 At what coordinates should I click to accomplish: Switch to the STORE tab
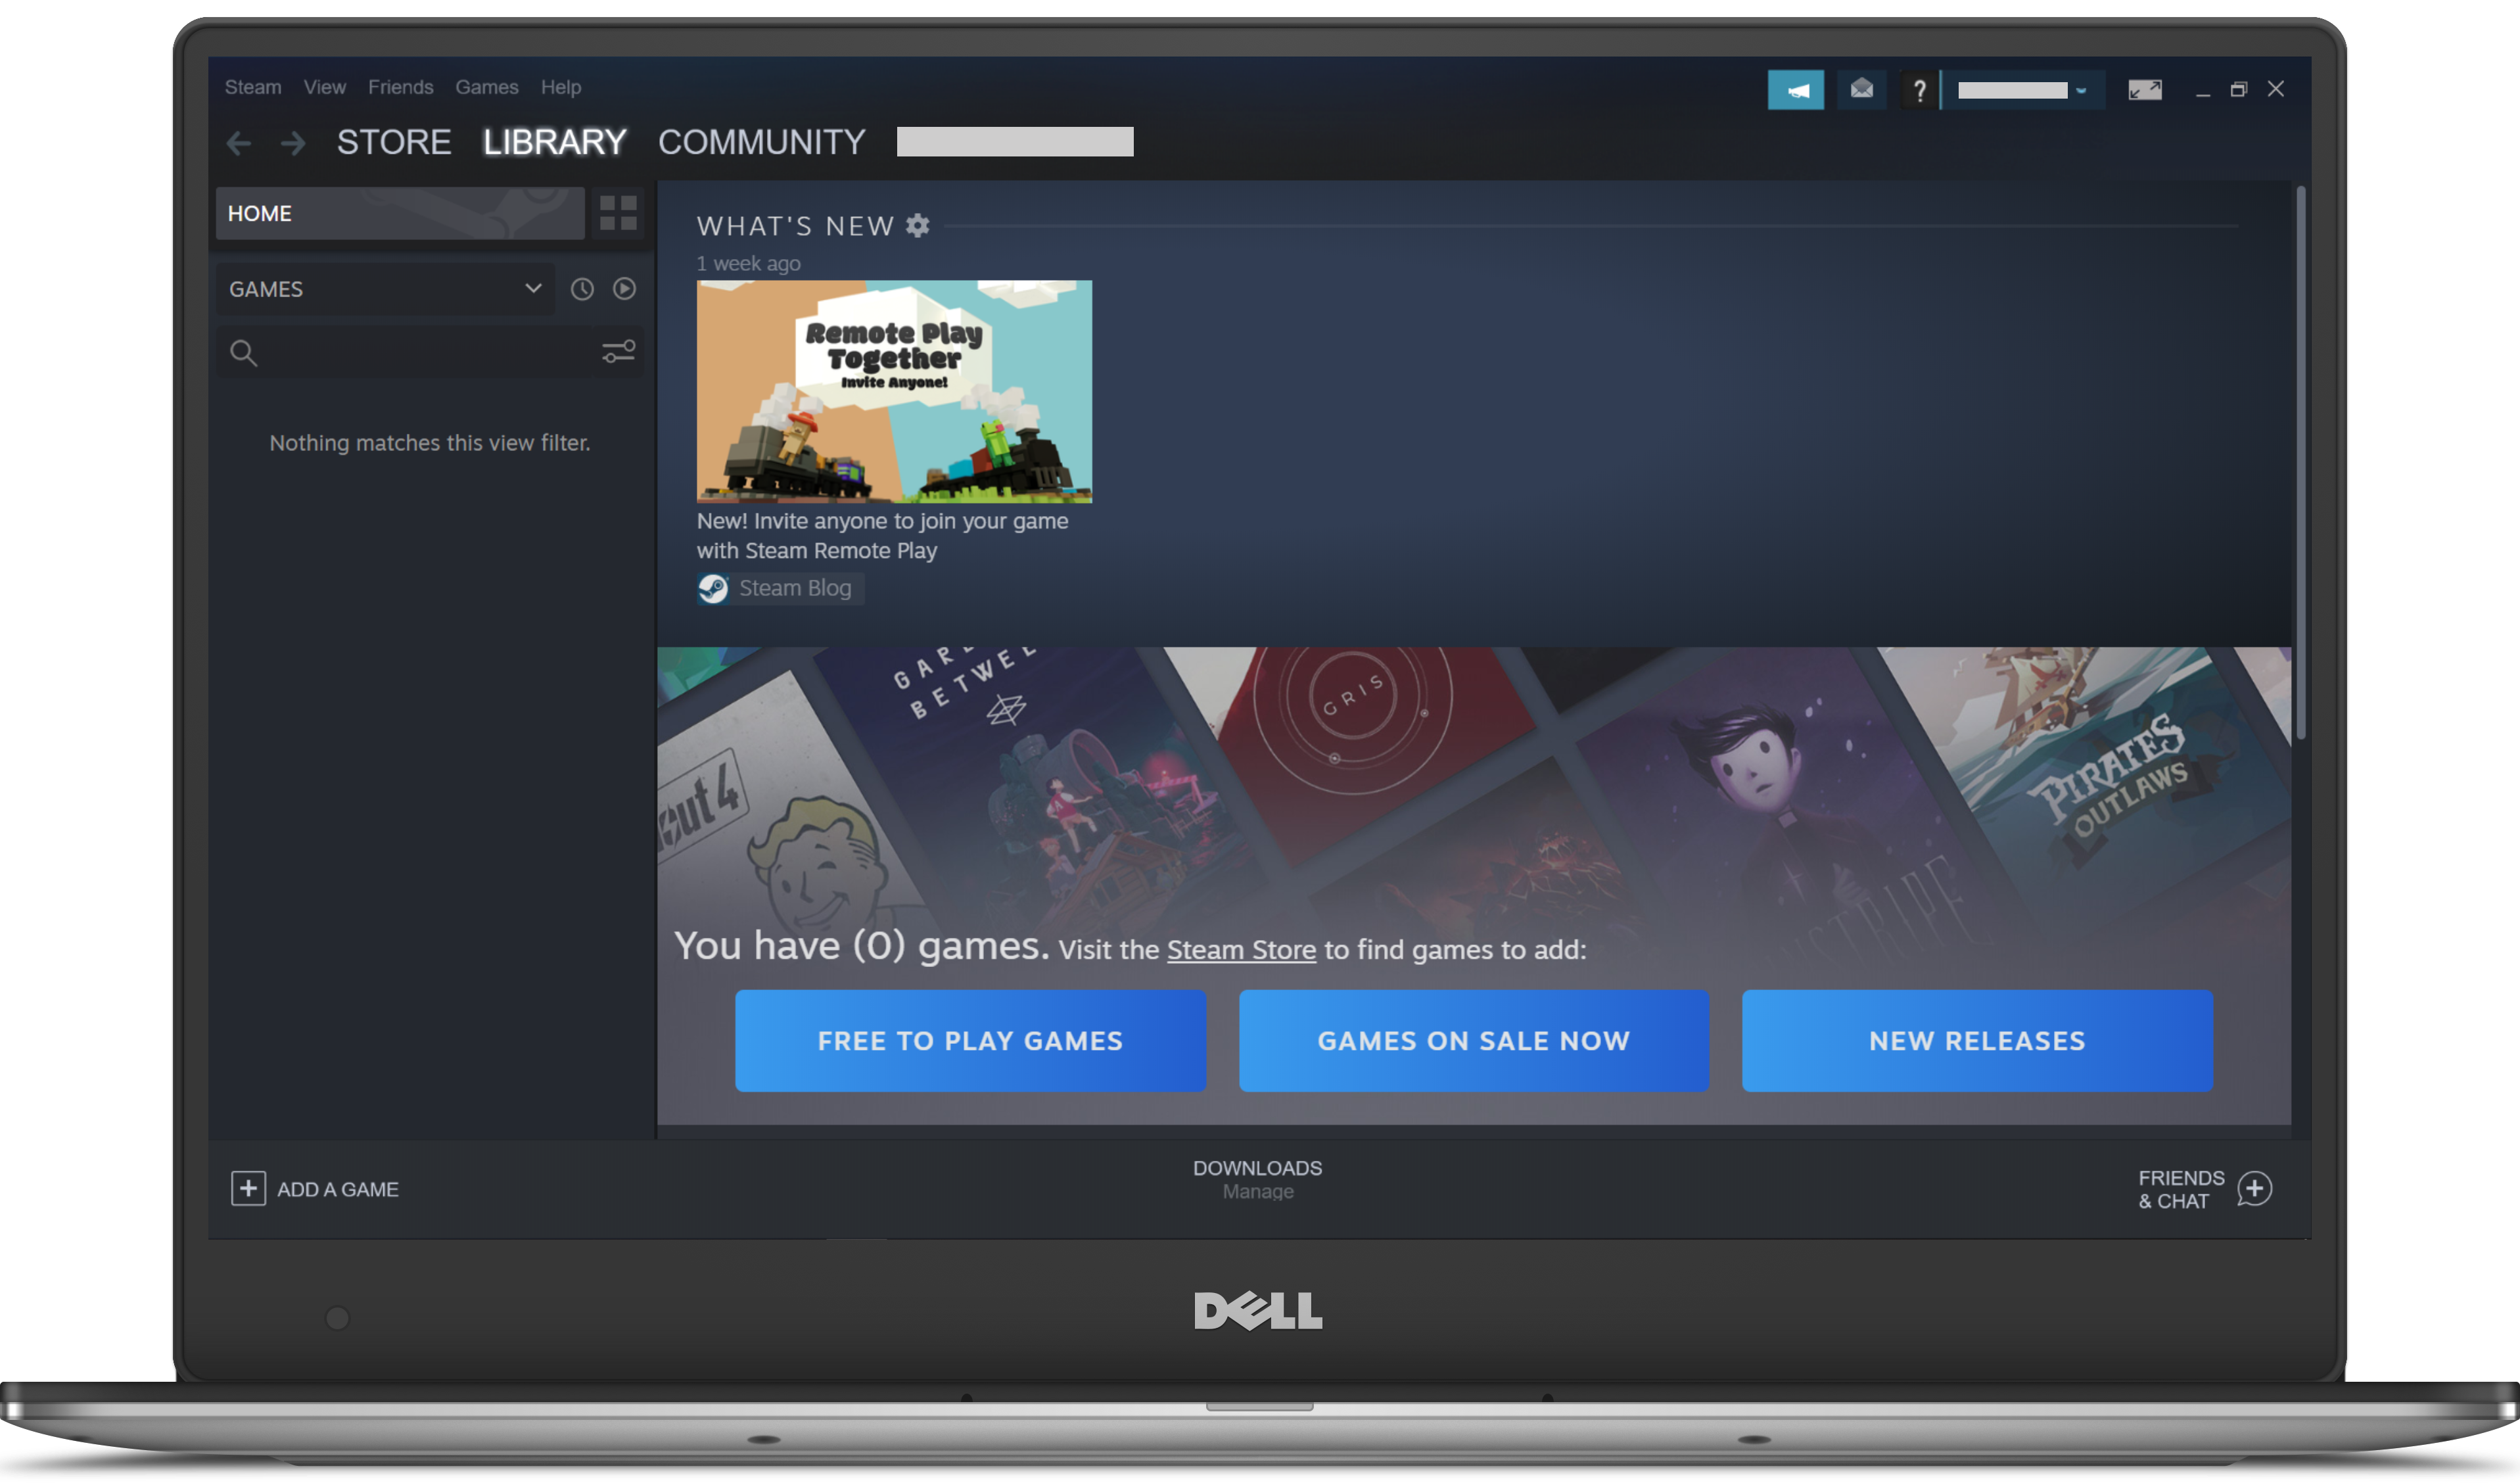[394, 142]
